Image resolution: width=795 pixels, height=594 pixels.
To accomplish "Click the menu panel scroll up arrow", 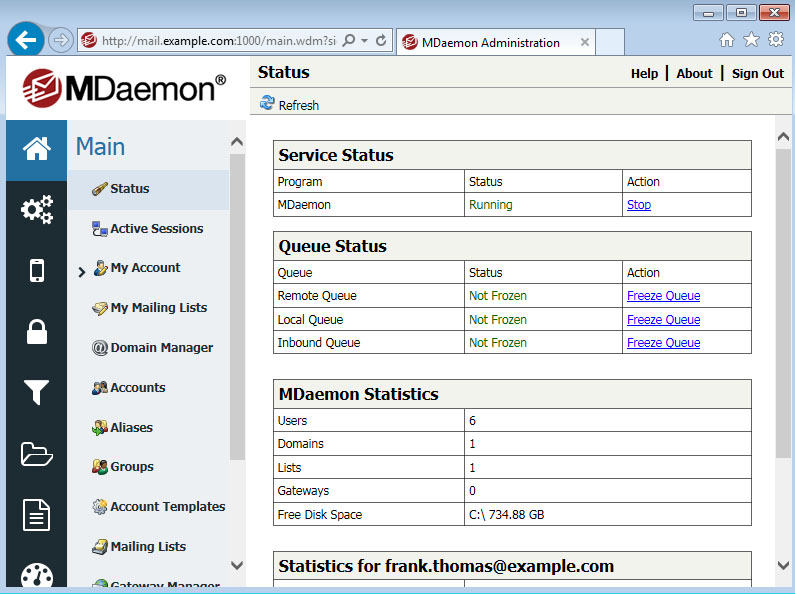I will point(237,141).
